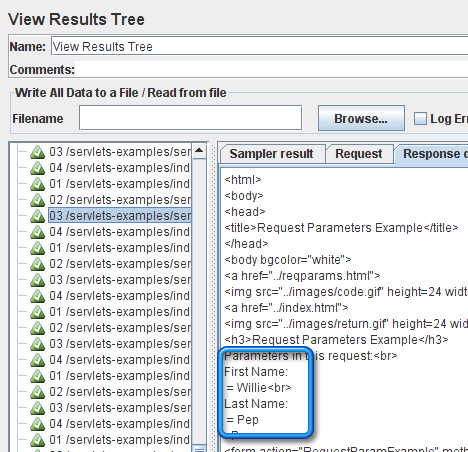Select the bottom fully visible 01 /servlets-examples/ind row
Screen dimensions: 468x452
click(x=120, y=440)
